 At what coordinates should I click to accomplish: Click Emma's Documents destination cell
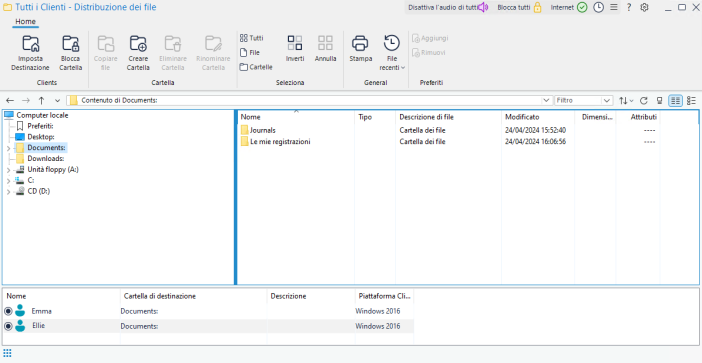pos(193,311)
